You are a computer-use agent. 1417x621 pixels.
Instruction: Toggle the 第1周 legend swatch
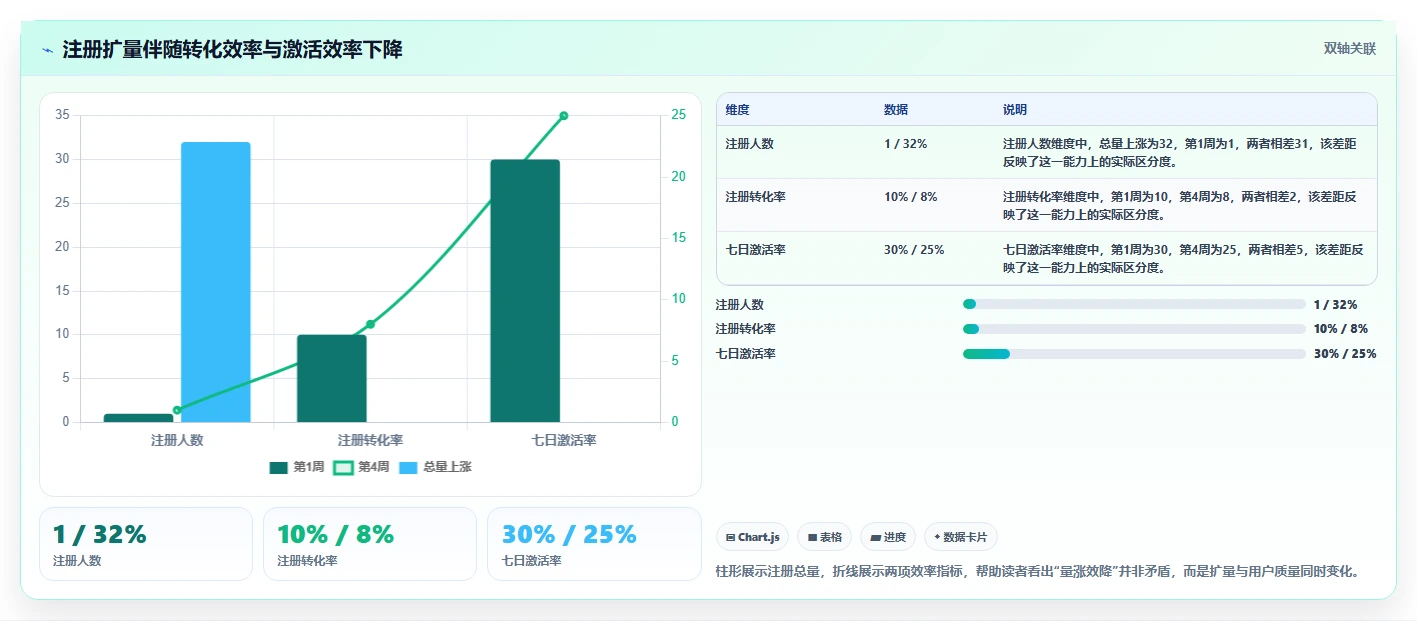(x=278, y=467)
